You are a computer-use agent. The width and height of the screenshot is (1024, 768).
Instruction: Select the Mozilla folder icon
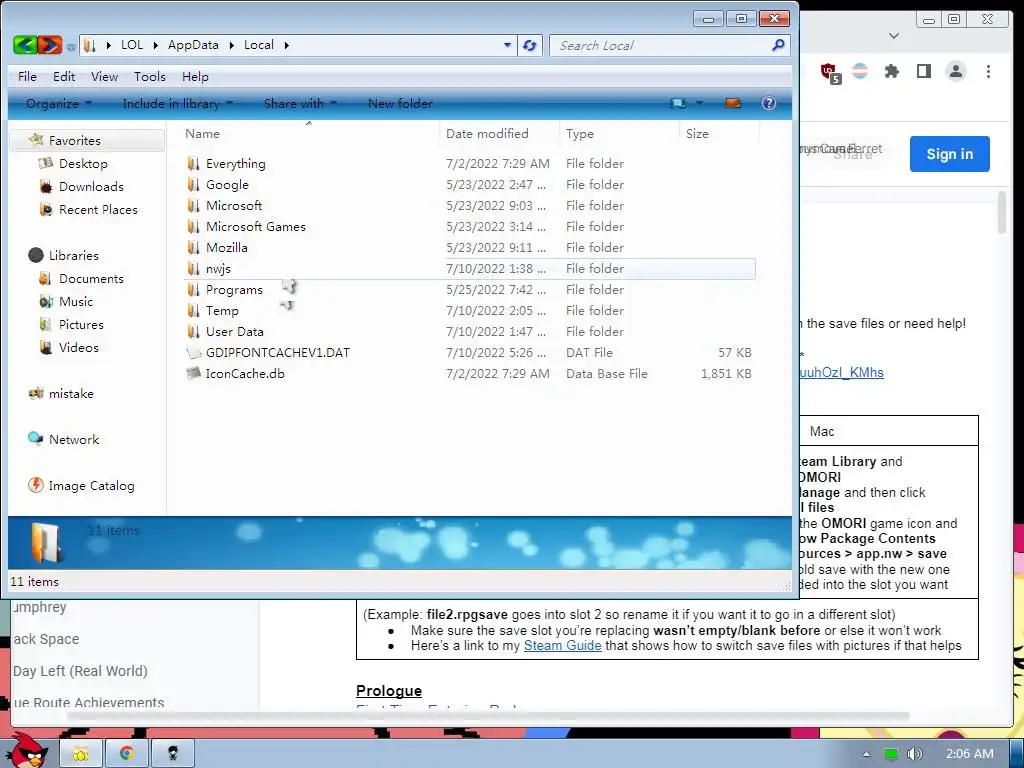[x=193, y=247]
